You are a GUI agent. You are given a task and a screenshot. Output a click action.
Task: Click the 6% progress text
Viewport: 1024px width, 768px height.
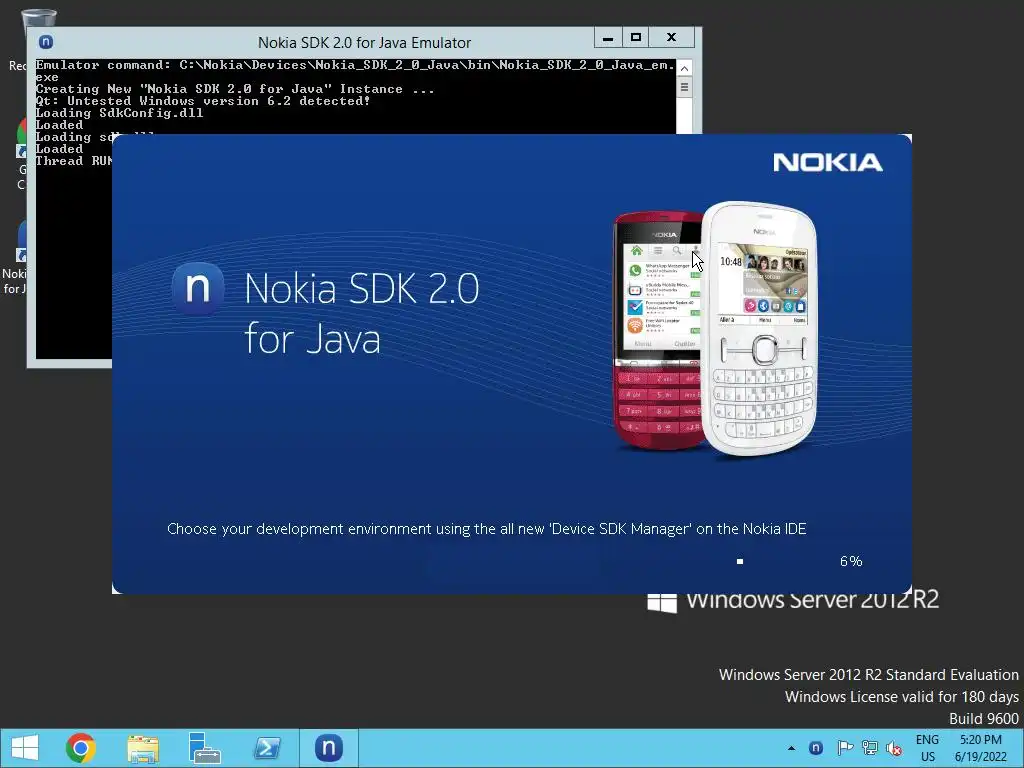851,561
